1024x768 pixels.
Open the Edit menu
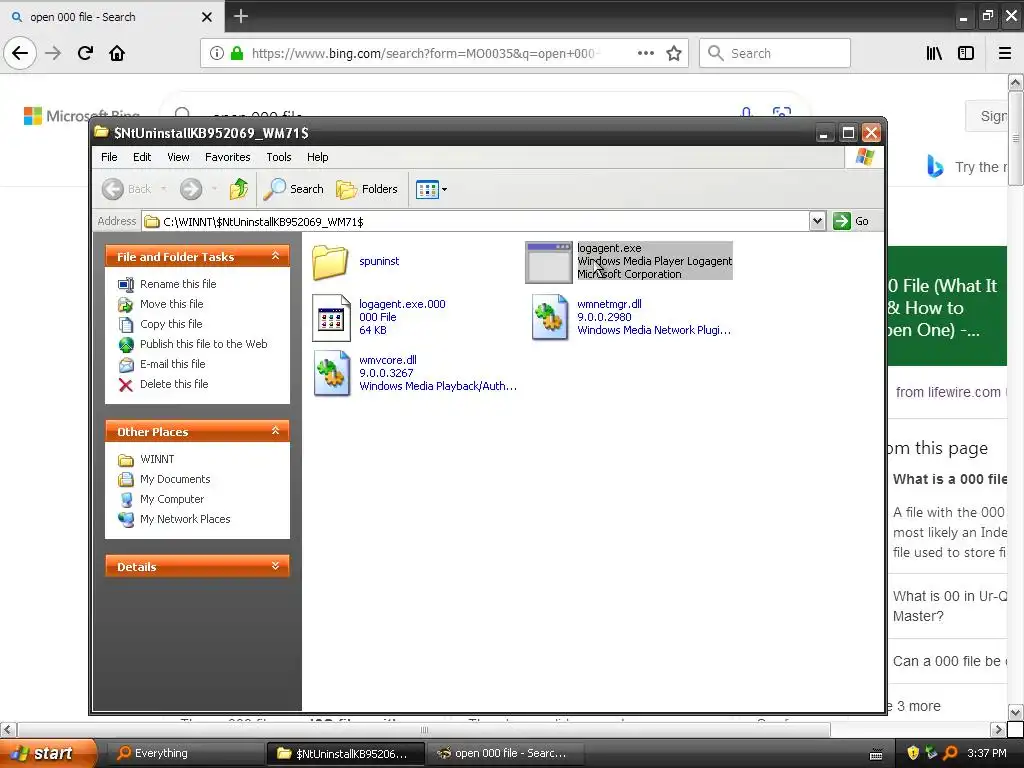pyautogui.click(x=142, y=157)
